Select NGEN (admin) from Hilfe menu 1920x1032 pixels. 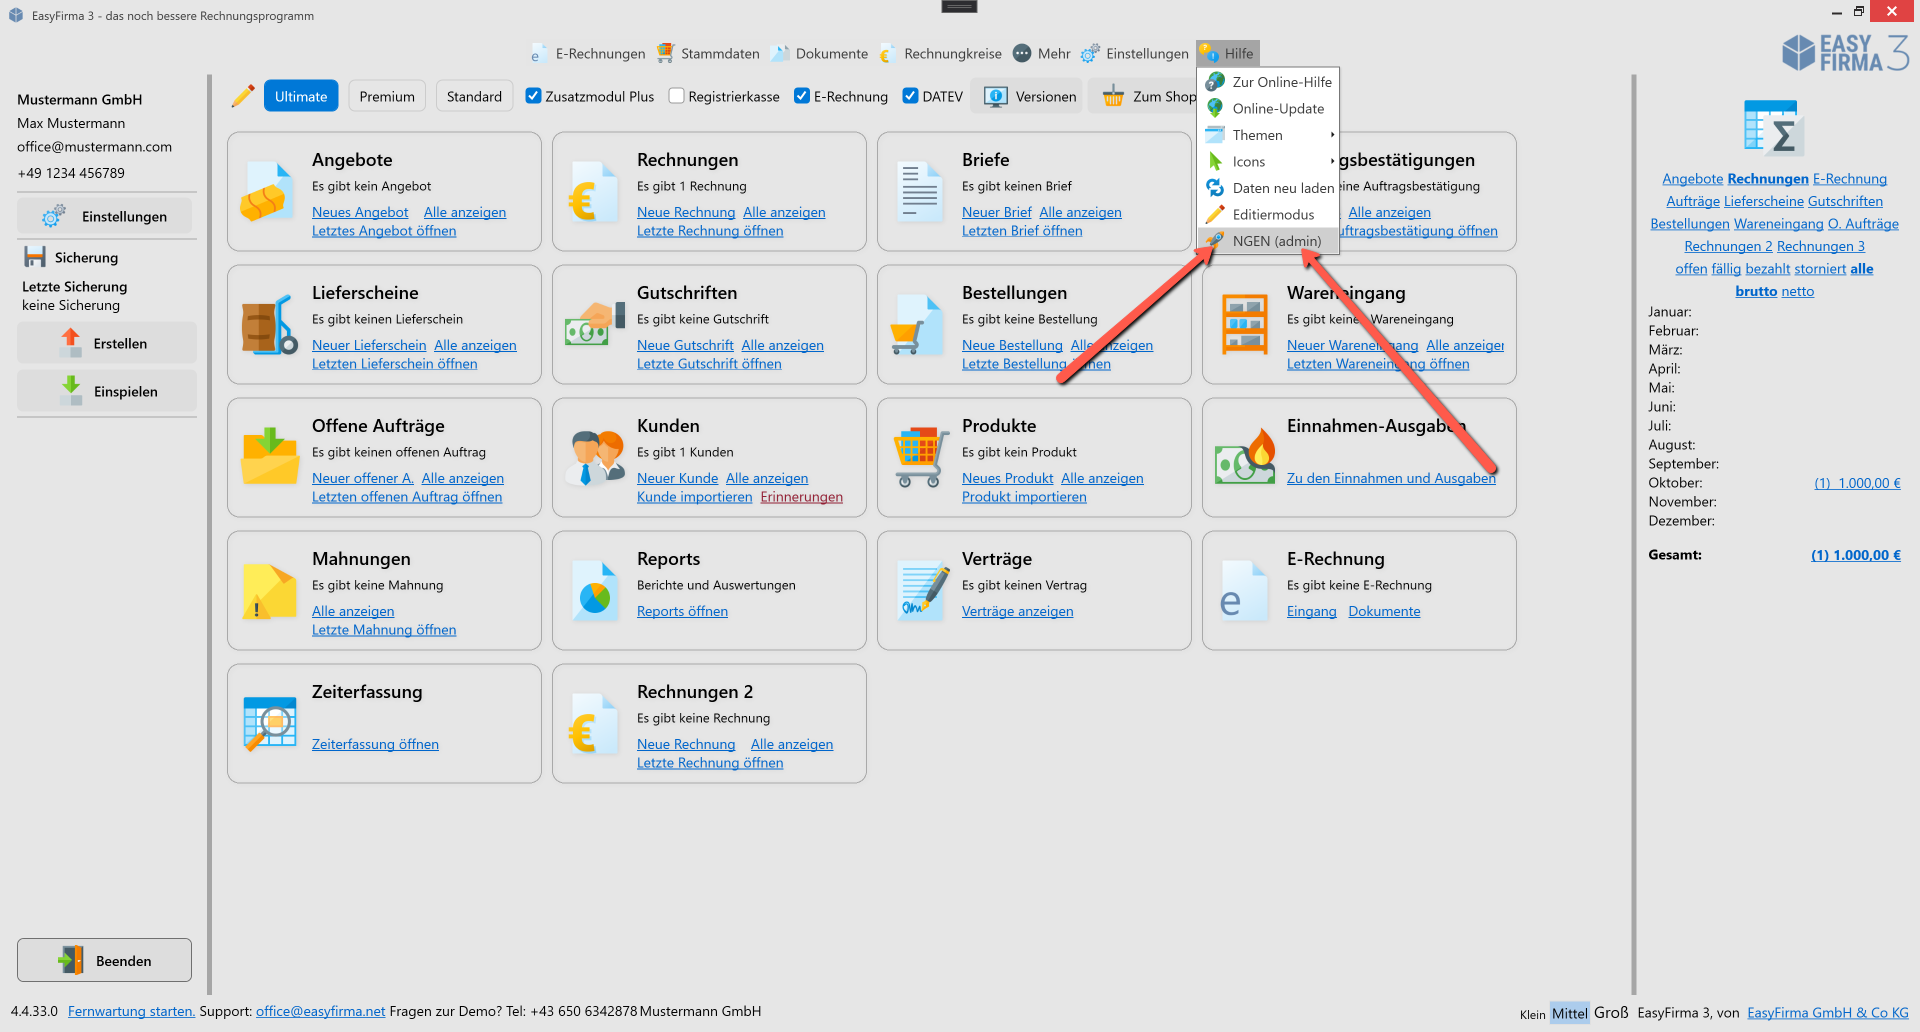click(1276, 241)
